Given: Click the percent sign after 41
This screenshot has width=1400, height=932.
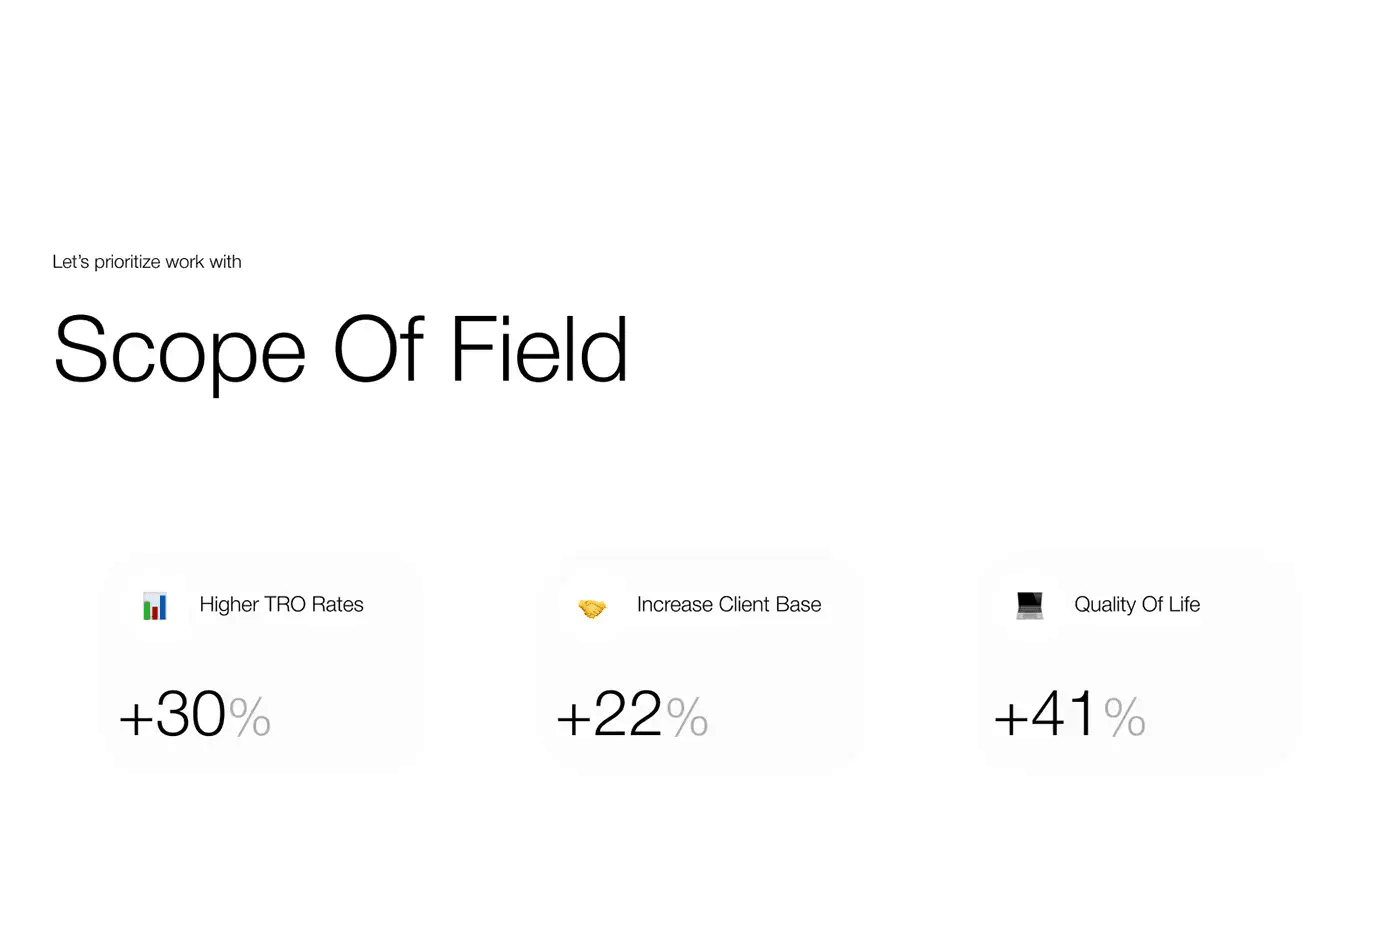Looking at the screenshot, I should coord(1124,717).
